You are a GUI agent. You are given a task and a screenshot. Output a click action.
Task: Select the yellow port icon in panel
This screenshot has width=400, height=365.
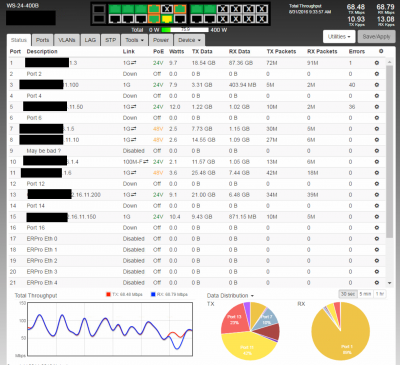(167, 19)
